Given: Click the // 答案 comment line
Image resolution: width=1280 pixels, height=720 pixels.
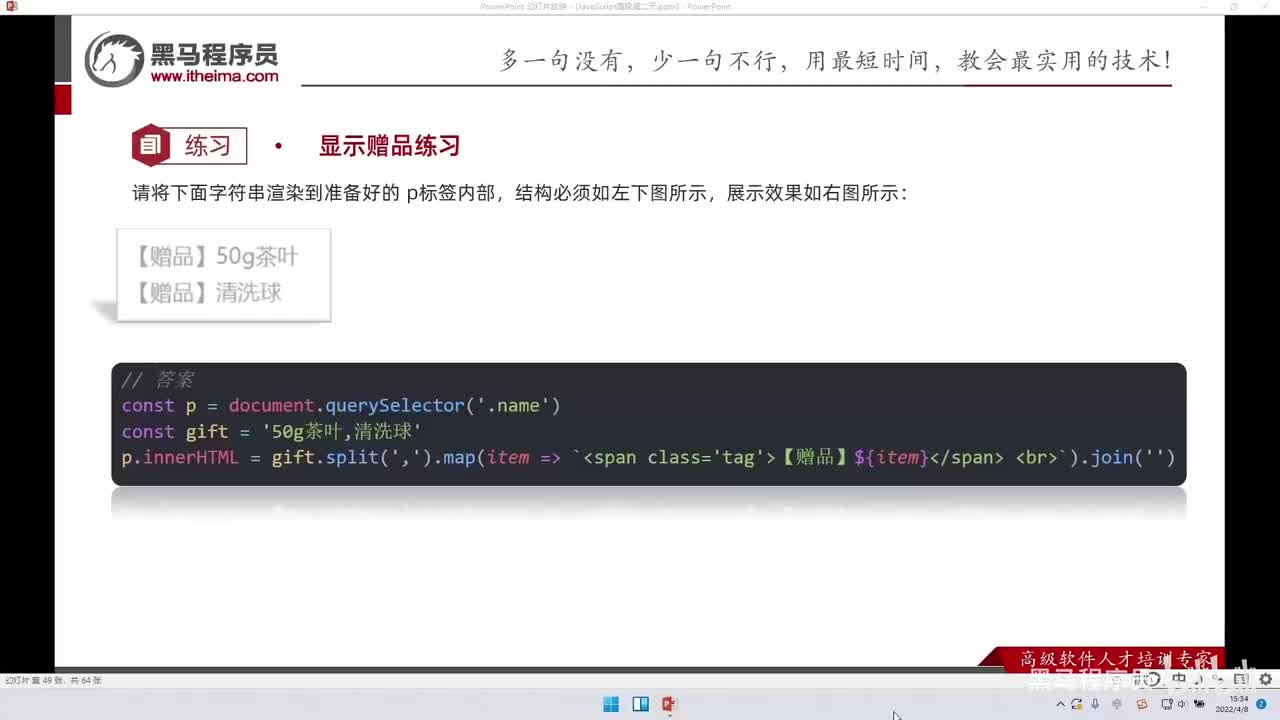Looking at the screenshot, I should (158, 380).
